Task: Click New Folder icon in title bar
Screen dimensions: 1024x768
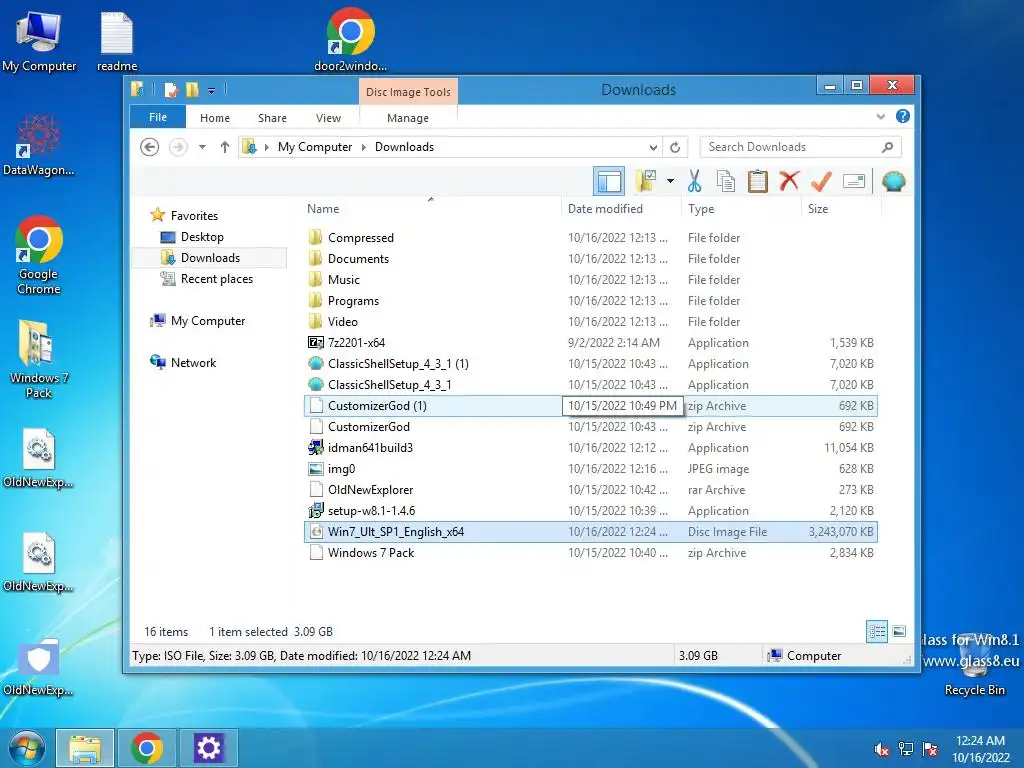Action: [x=192, y=89]
